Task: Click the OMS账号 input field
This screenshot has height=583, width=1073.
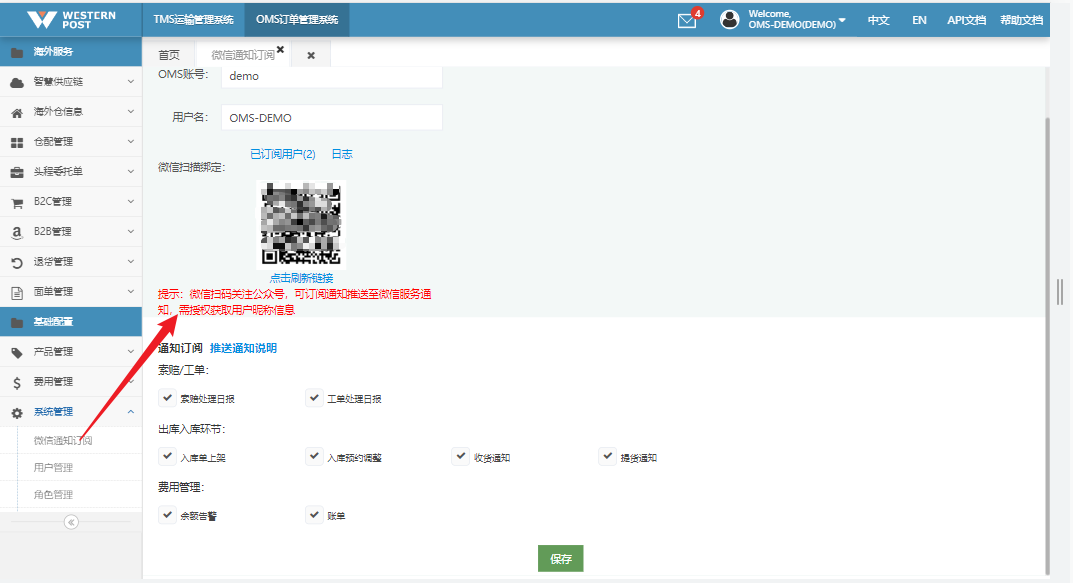Action: [332, 77]
